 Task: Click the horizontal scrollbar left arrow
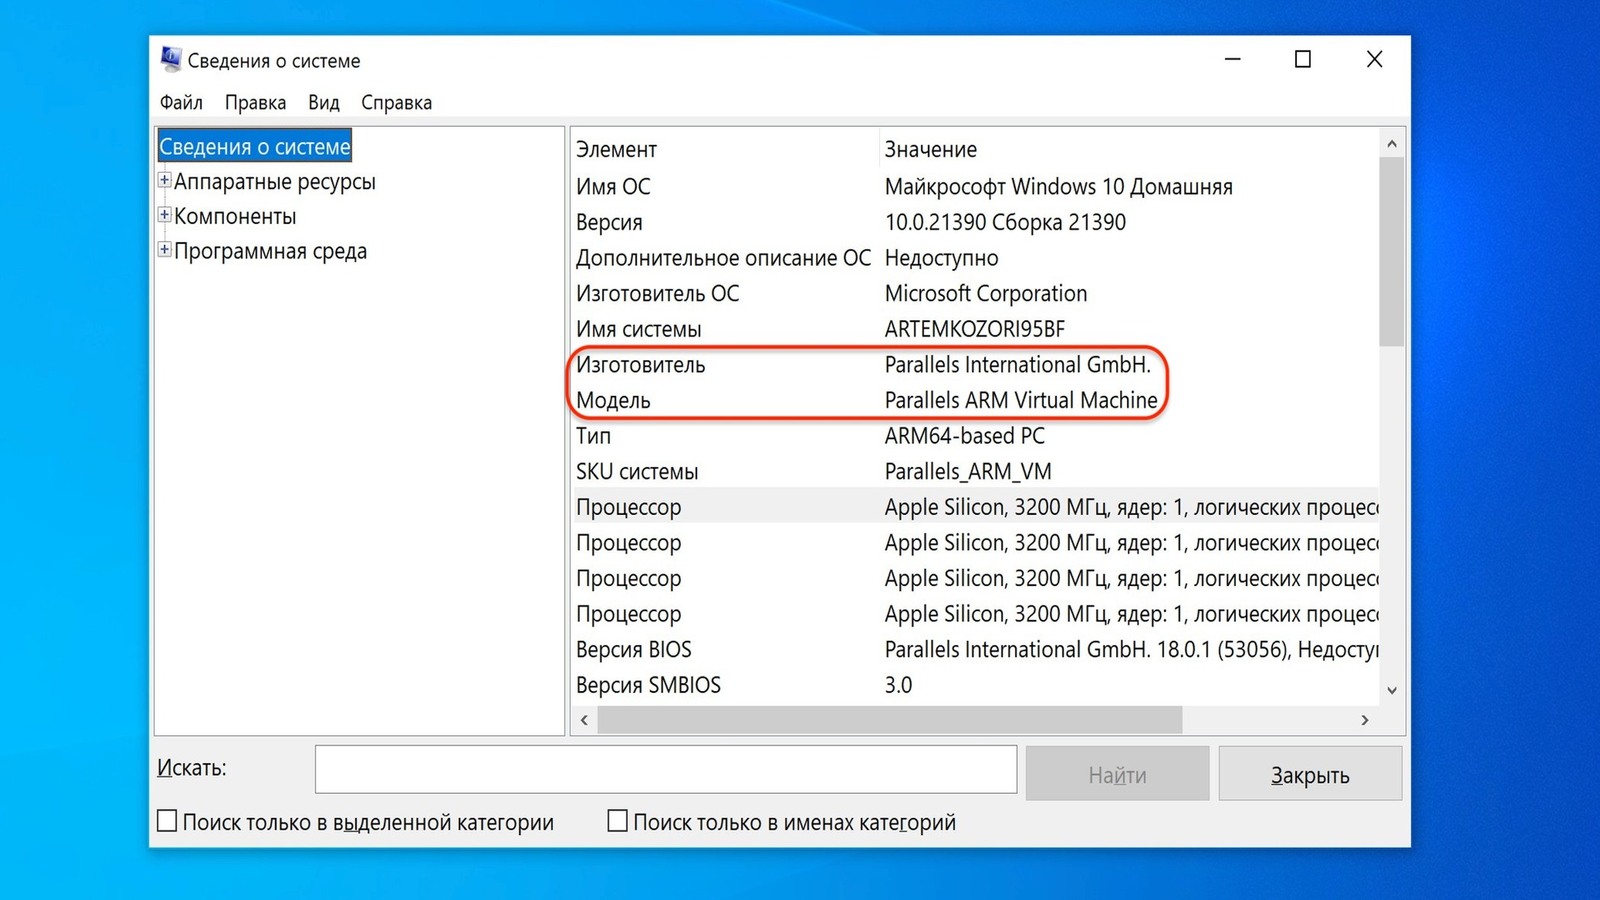585,720
